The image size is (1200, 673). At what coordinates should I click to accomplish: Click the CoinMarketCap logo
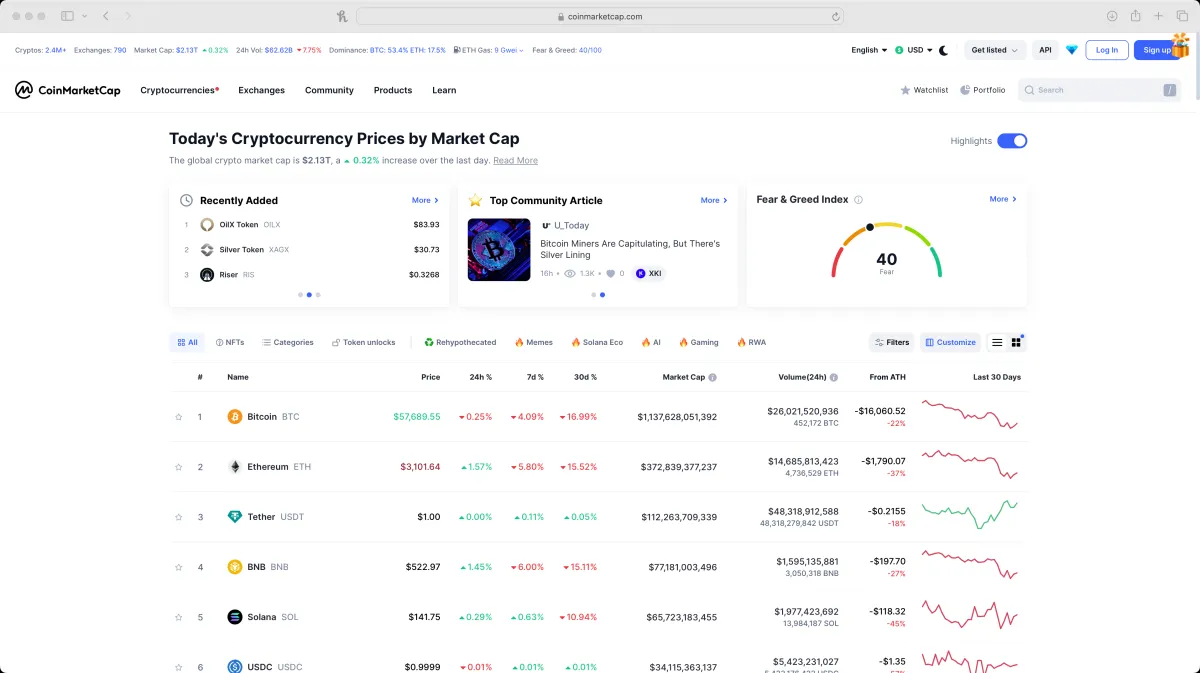coord(68,90)
